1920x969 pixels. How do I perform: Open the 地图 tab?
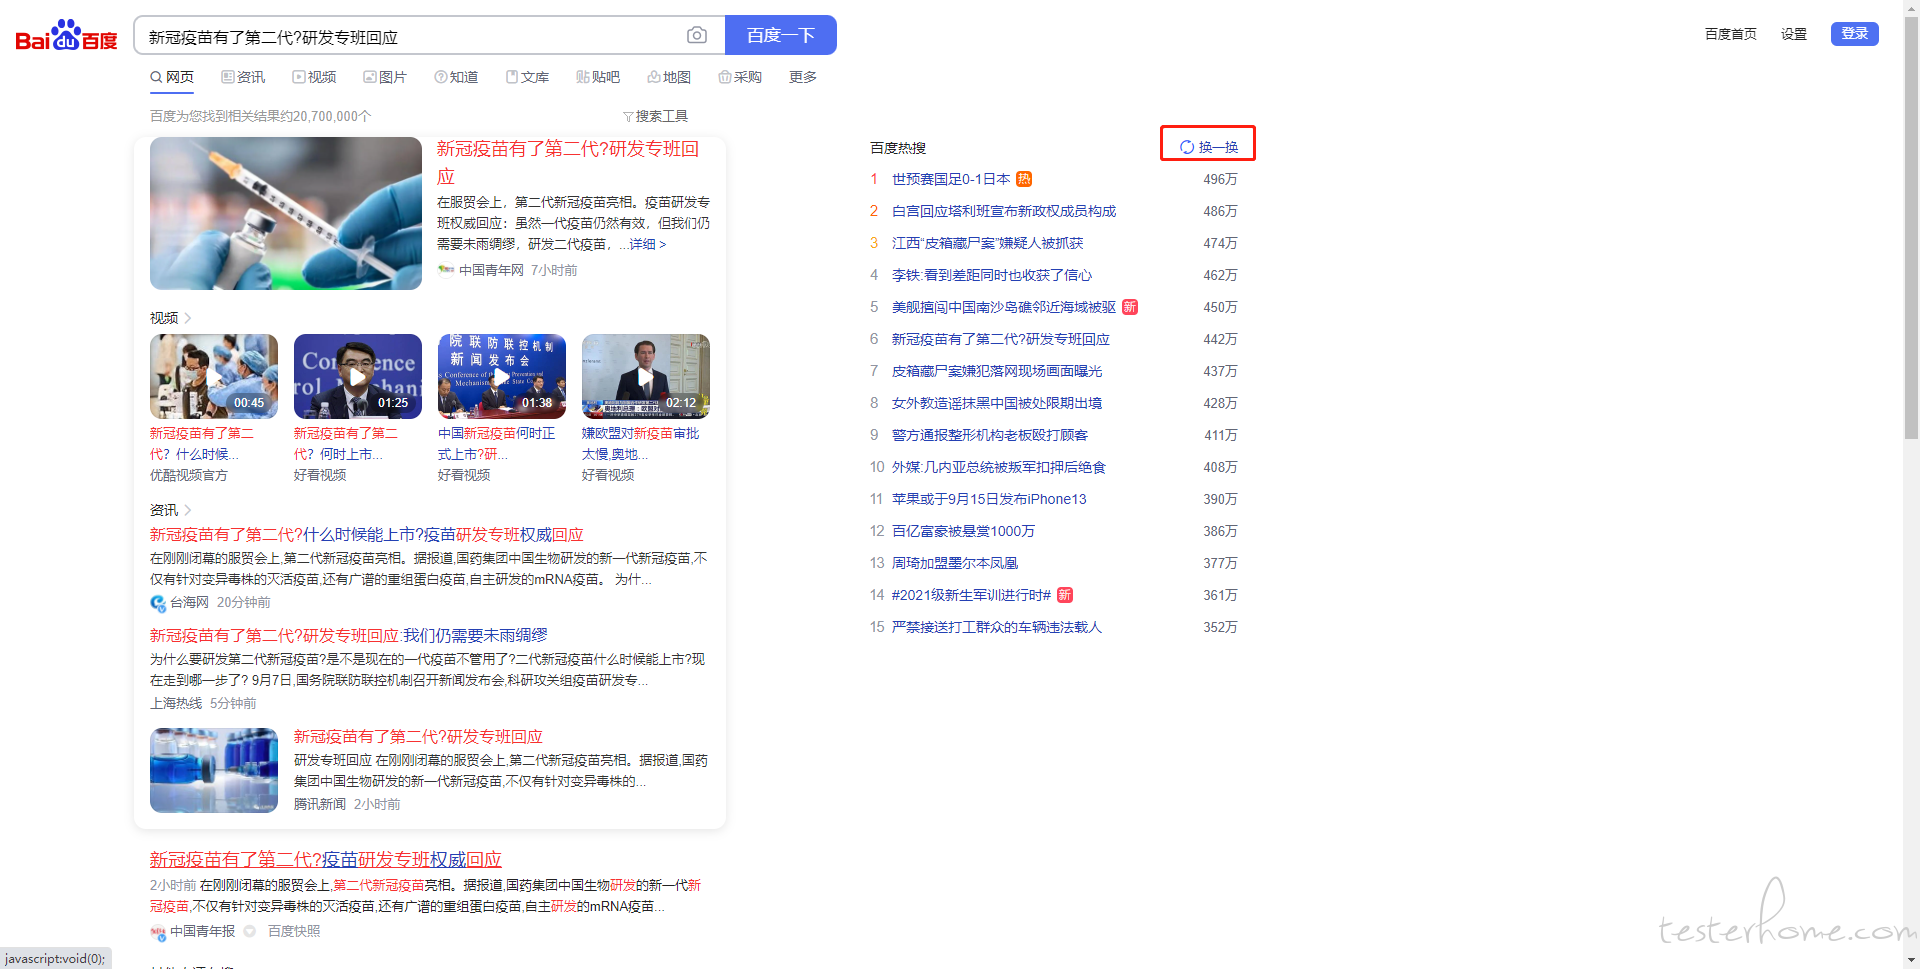(669, 77)
